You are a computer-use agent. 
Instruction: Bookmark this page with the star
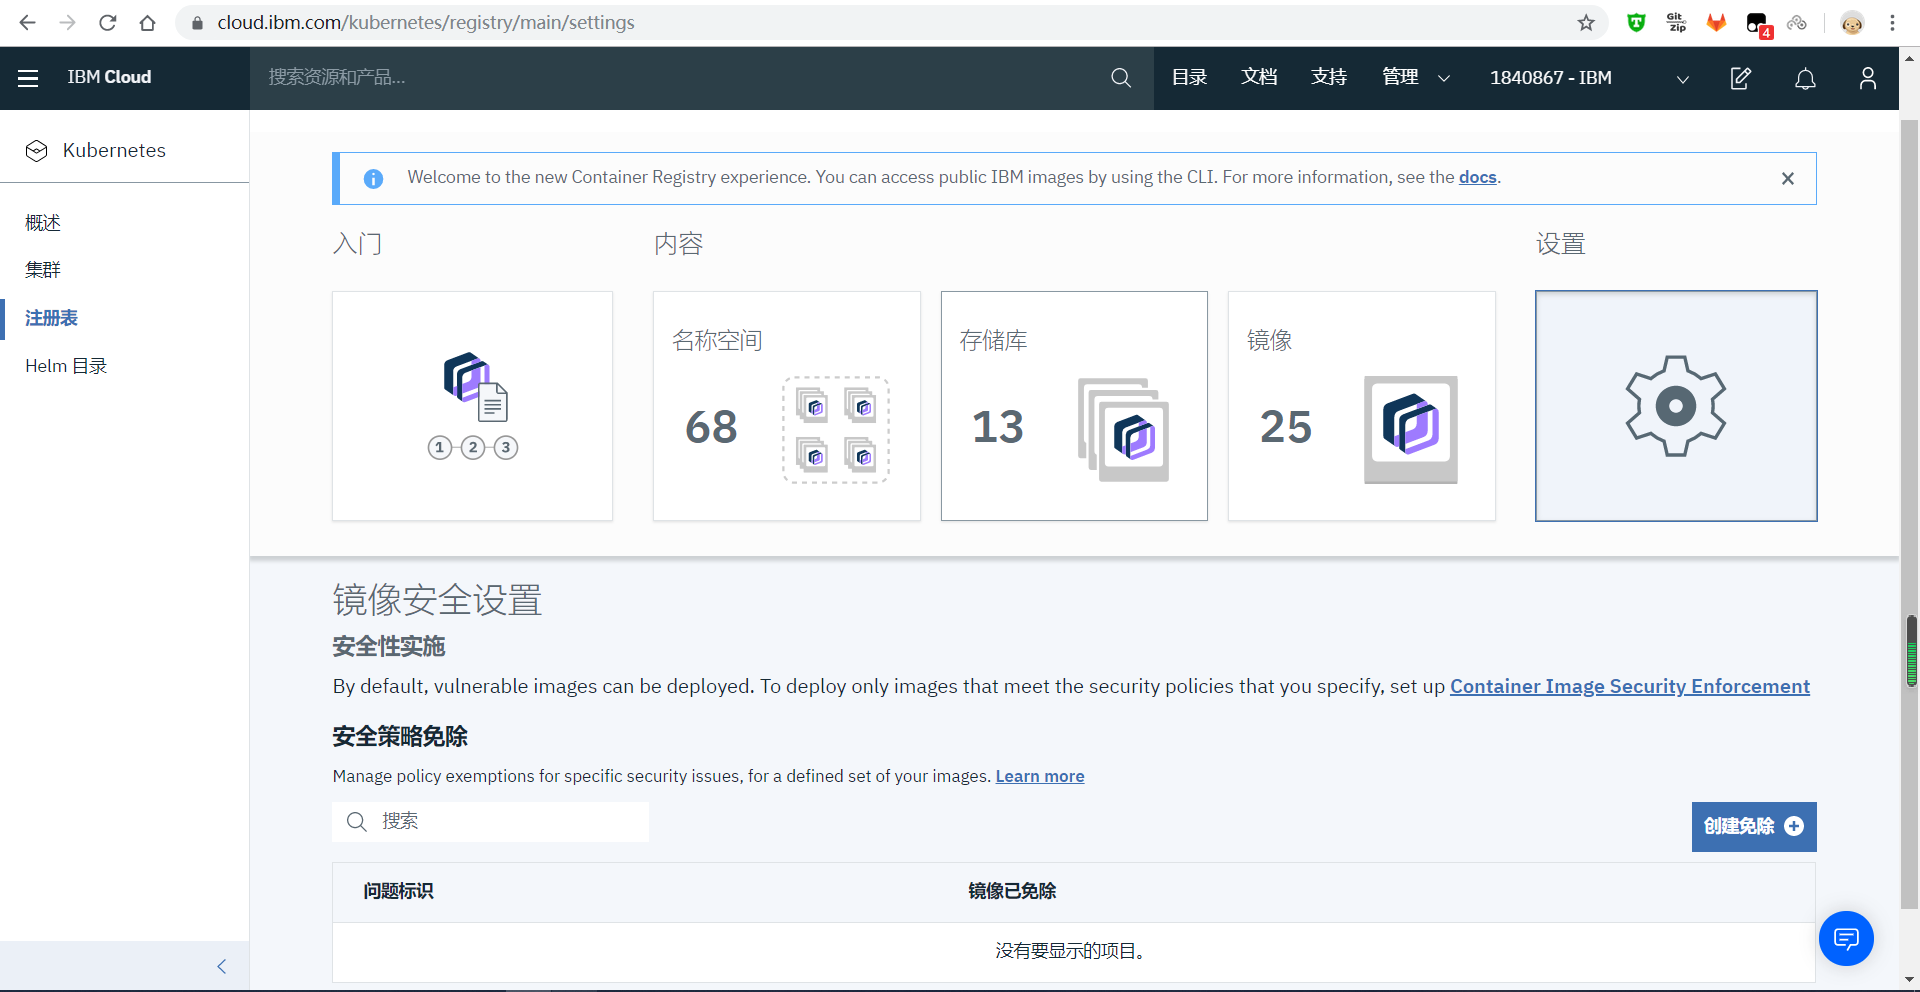(x=1586, y=22)
